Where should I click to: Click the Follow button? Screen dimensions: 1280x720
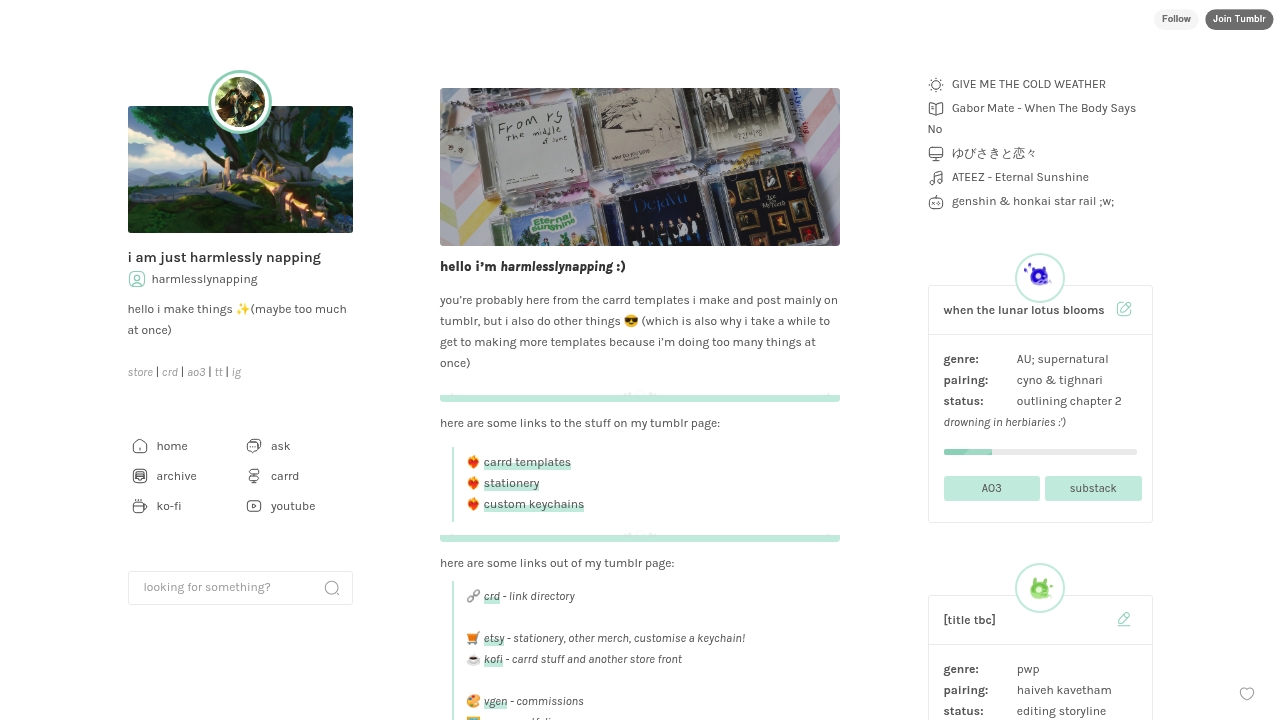click(1176, 19)
